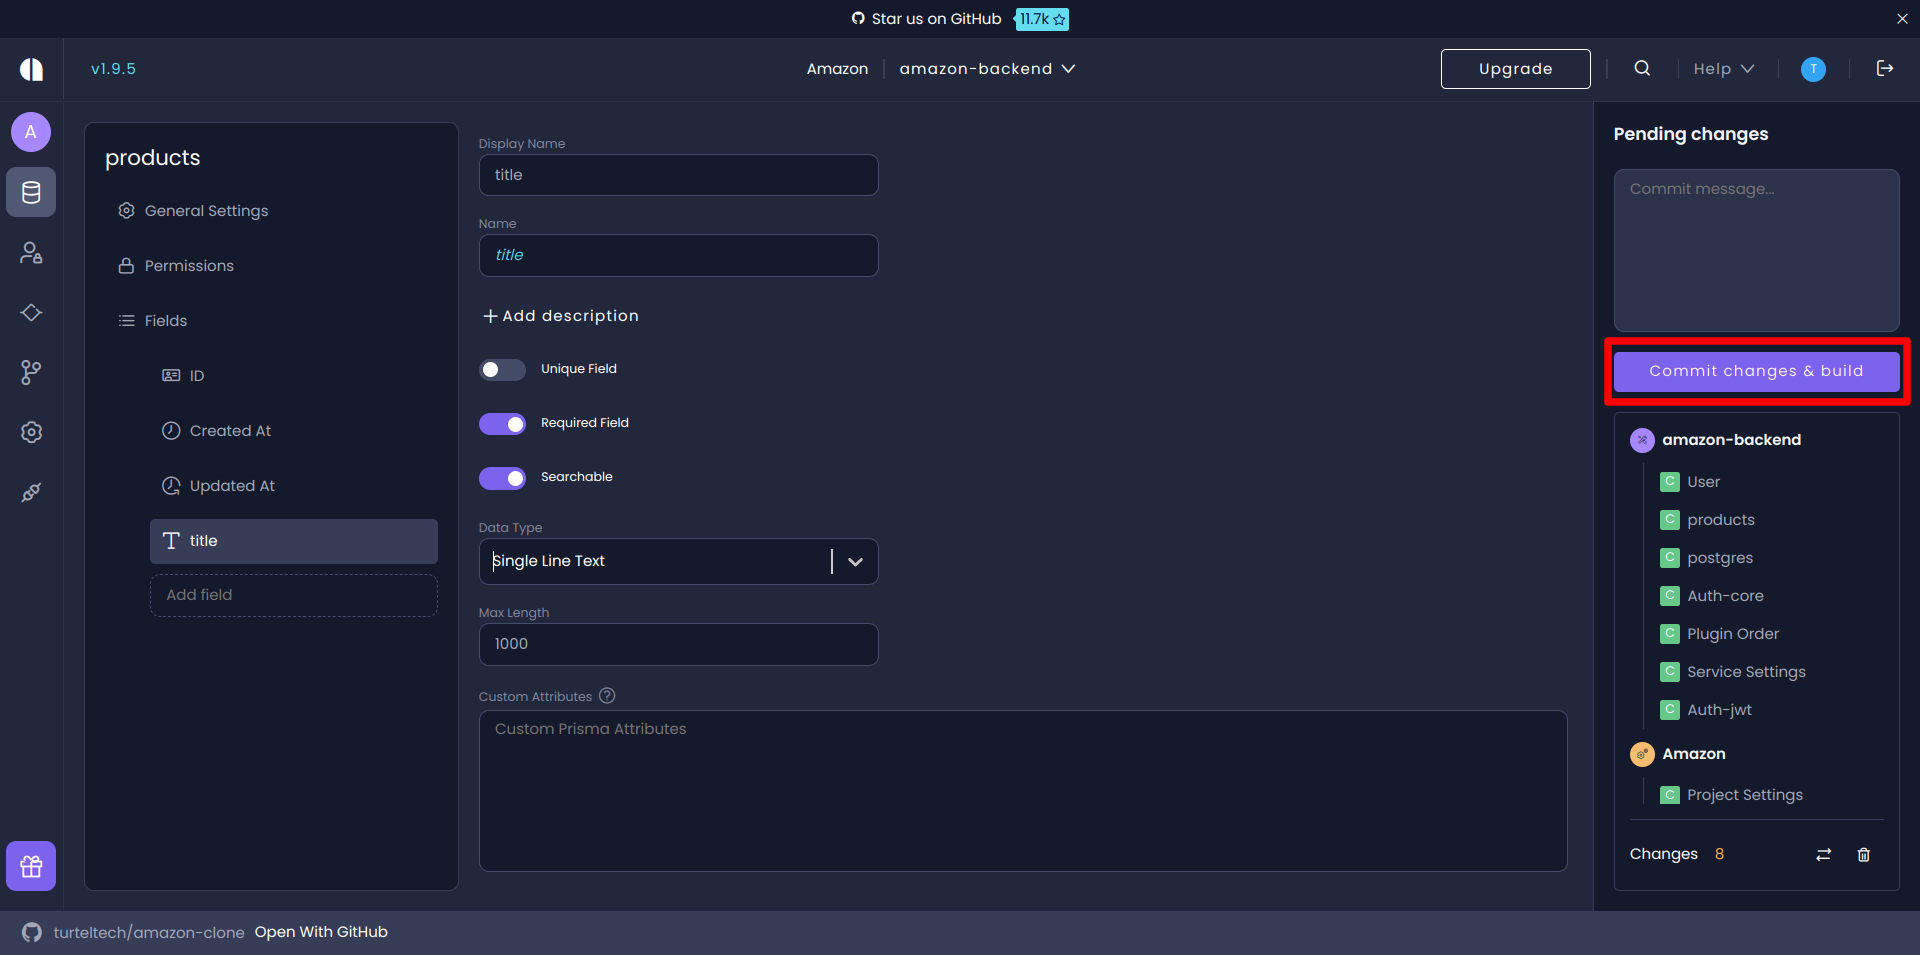Image resolution: width=1920 pixels, height=955 pixels.
Task: Open the Entities panel in the sidebar
Action: [x=31, y=192]
